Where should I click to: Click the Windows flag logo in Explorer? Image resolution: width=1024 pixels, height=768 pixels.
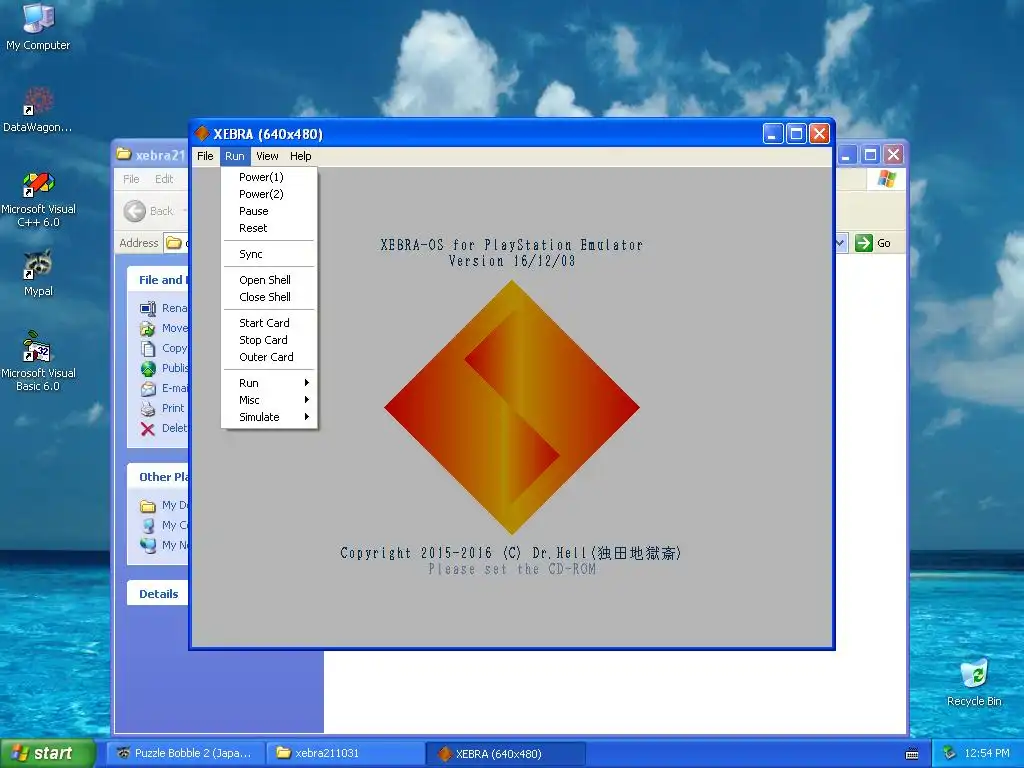click(x=886, y=179)
